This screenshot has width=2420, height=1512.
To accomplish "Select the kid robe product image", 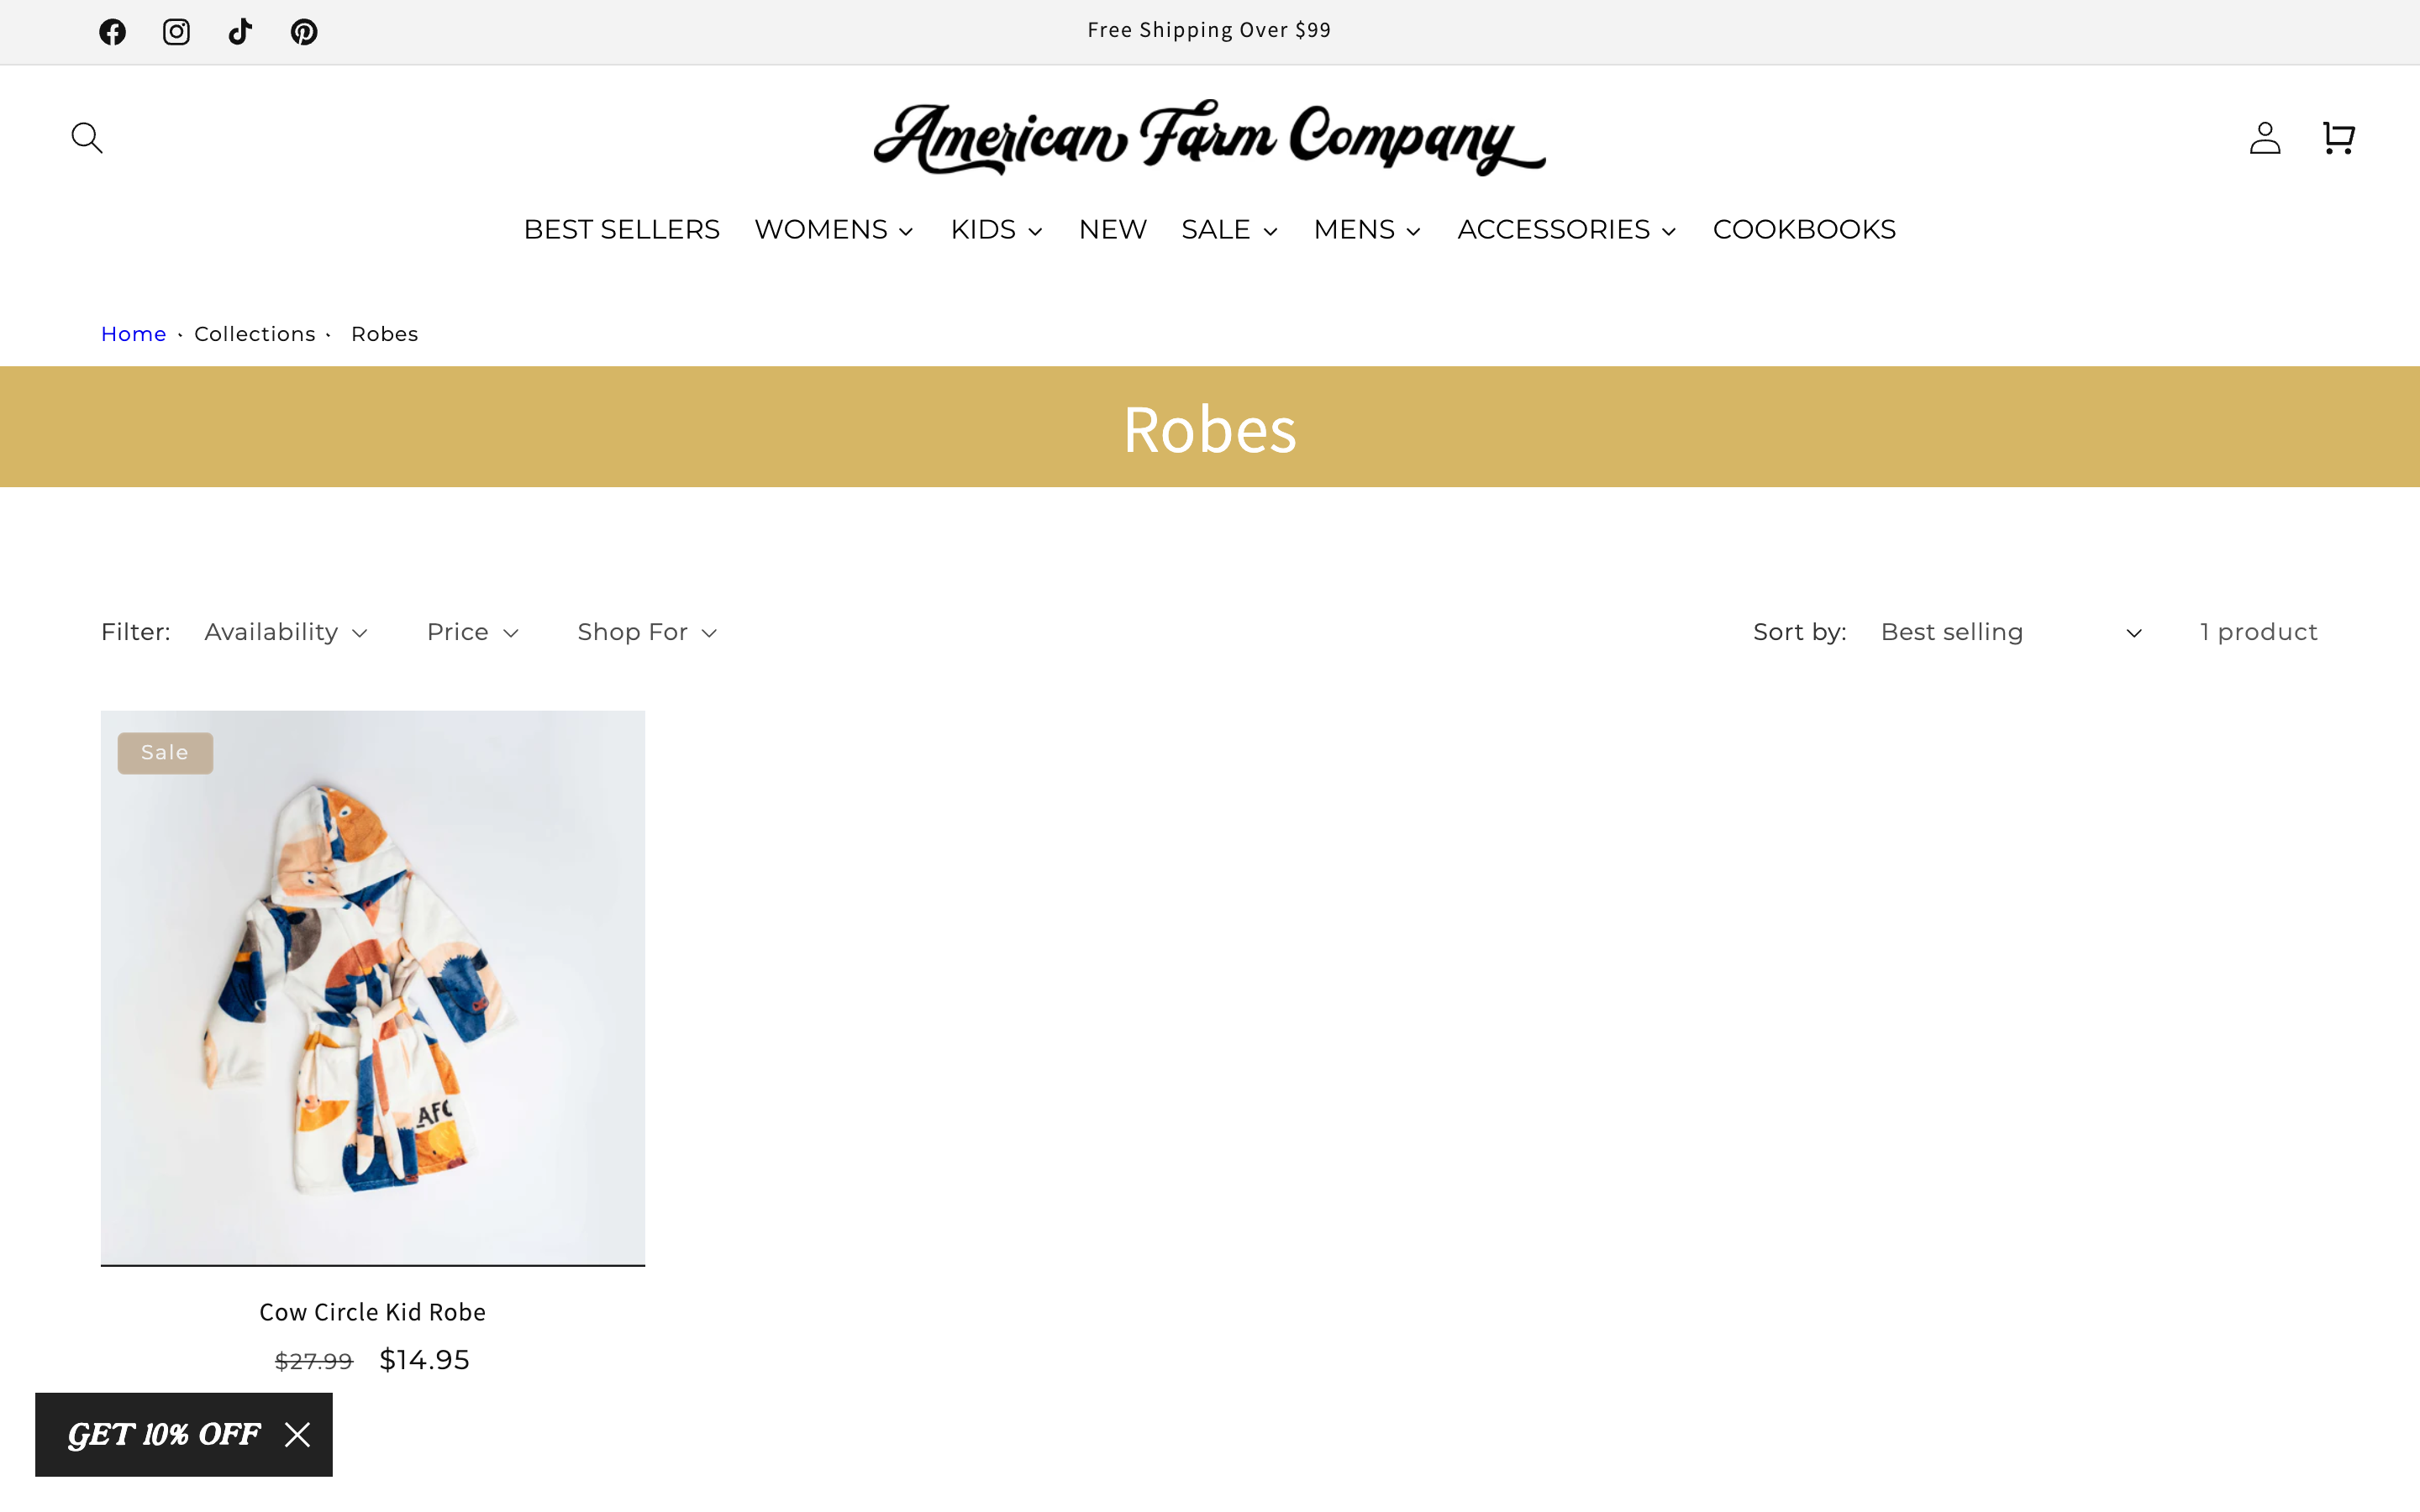I will point(373,988).
